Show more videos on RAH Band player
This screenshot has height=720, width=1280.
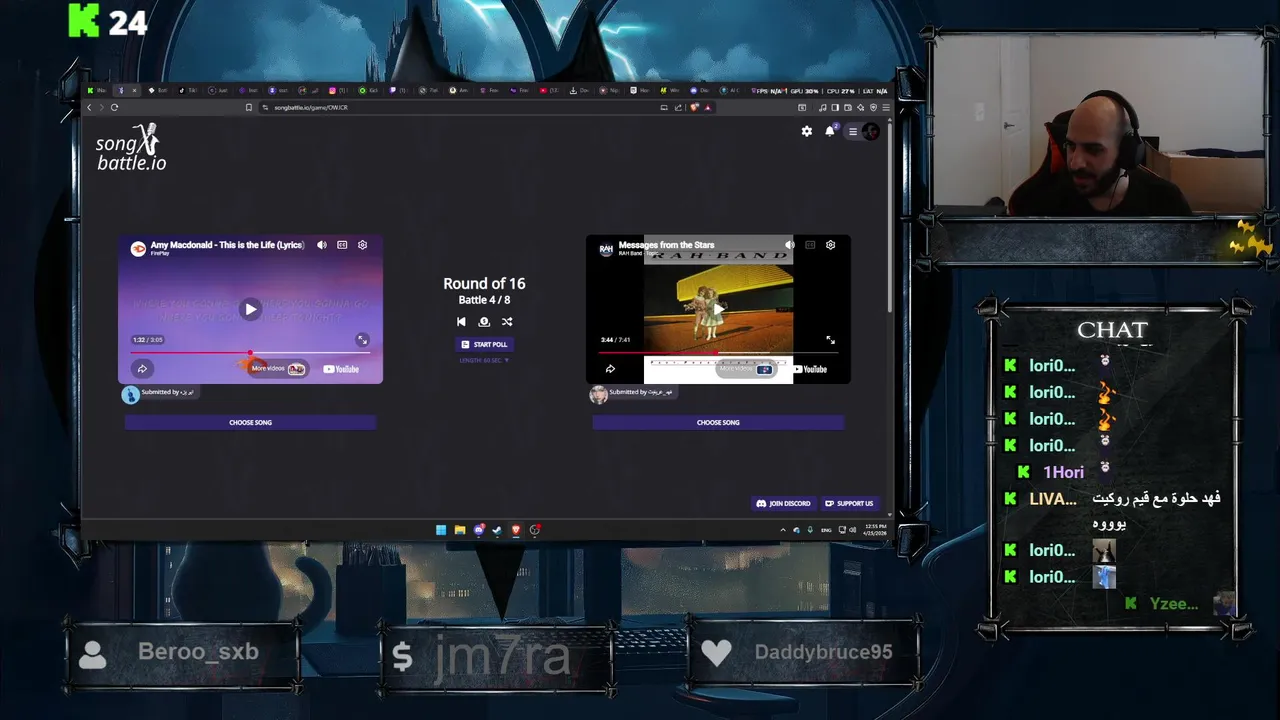pos(746,369)
